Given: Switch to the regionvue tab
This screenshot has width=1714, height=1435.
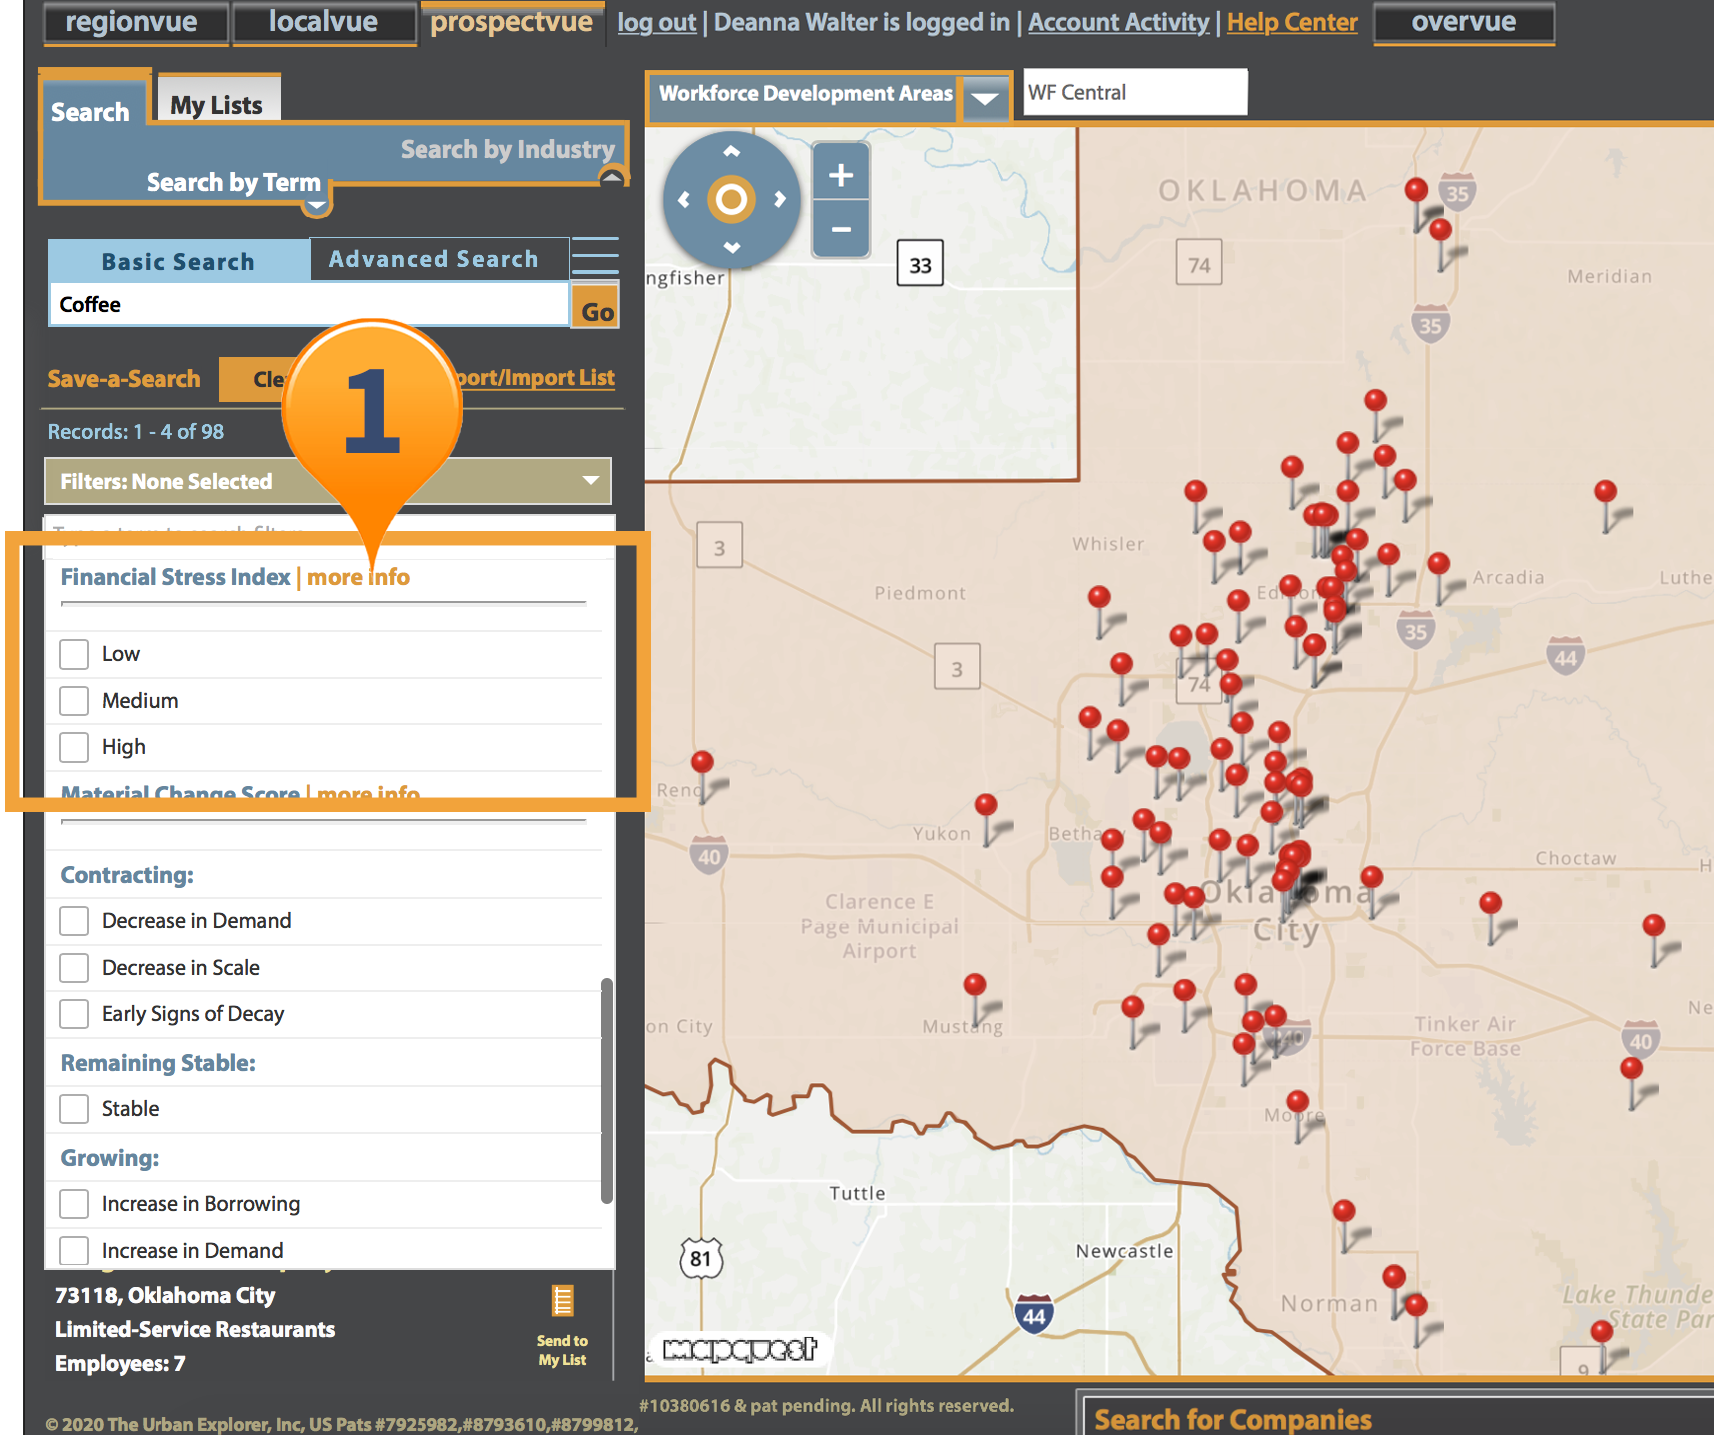Looking at the screenshot, I should [135, 22].
